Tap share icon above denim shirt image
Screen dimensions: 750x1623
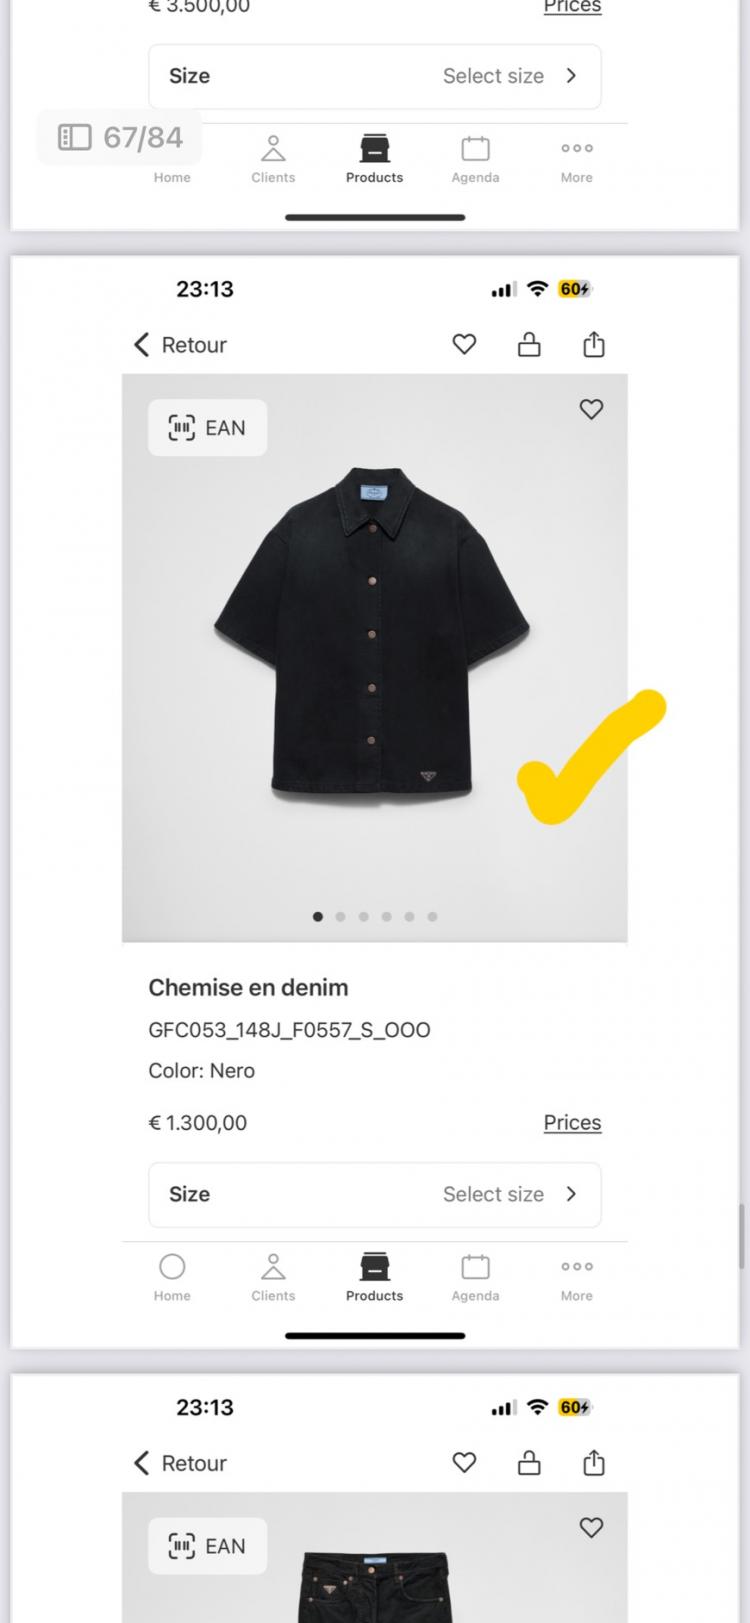(x=594, y=345)
